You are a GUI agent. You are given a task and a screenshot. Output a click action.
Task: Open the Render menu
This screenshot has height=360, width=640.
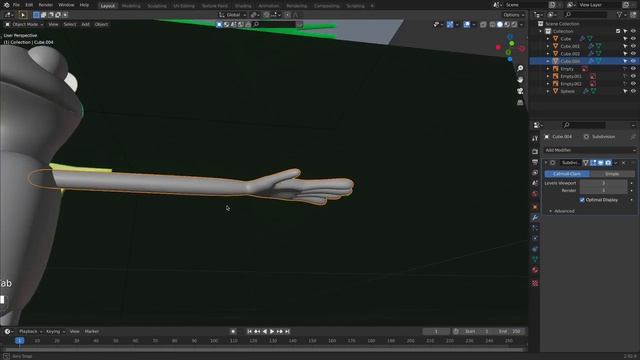coord(45,5)
